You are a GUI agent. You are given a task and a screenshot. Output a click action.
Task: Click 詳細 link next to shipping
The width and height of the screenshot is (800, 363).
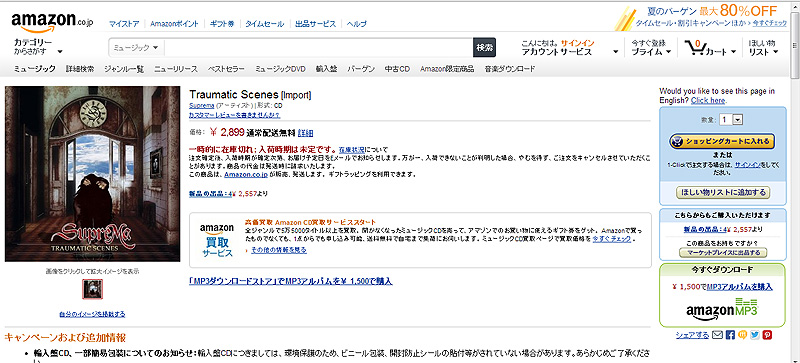click(x=305, y=133)
